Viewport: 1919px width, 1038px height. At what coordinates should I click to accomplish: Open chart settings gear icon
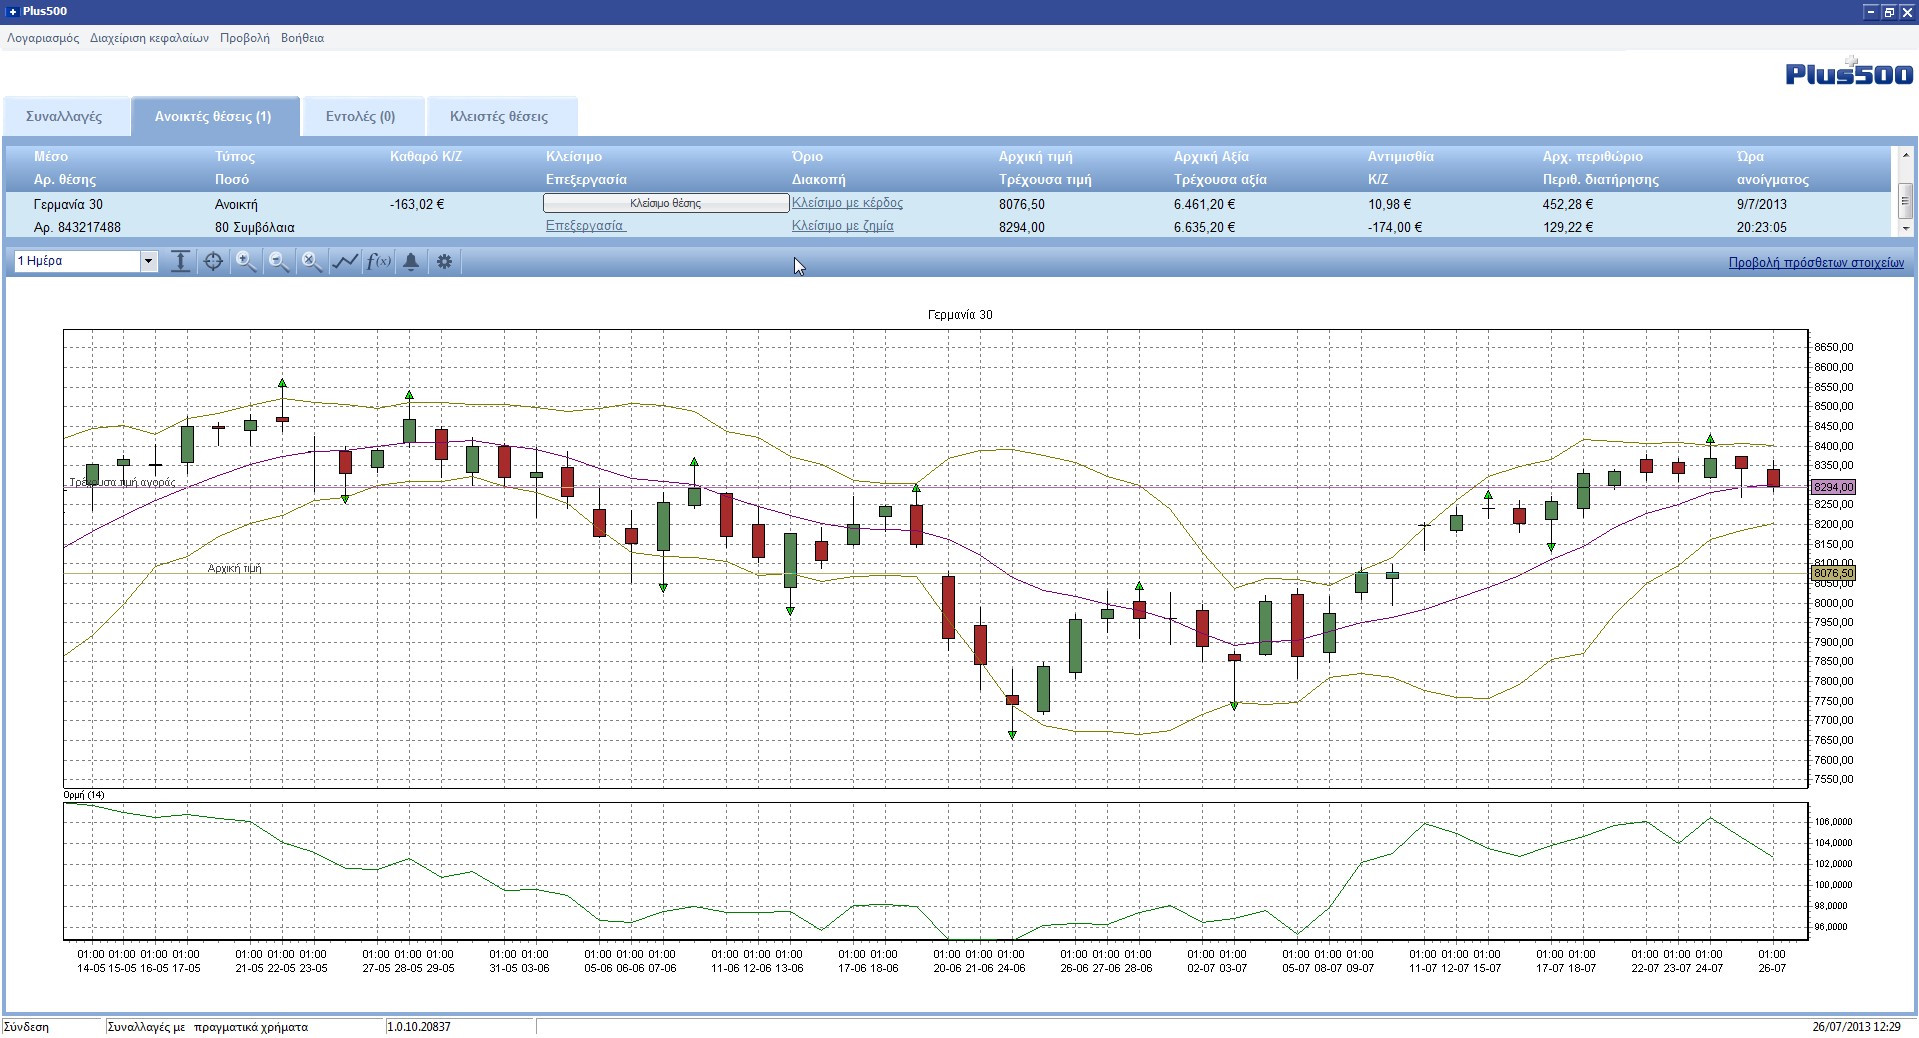coord(444,262)
